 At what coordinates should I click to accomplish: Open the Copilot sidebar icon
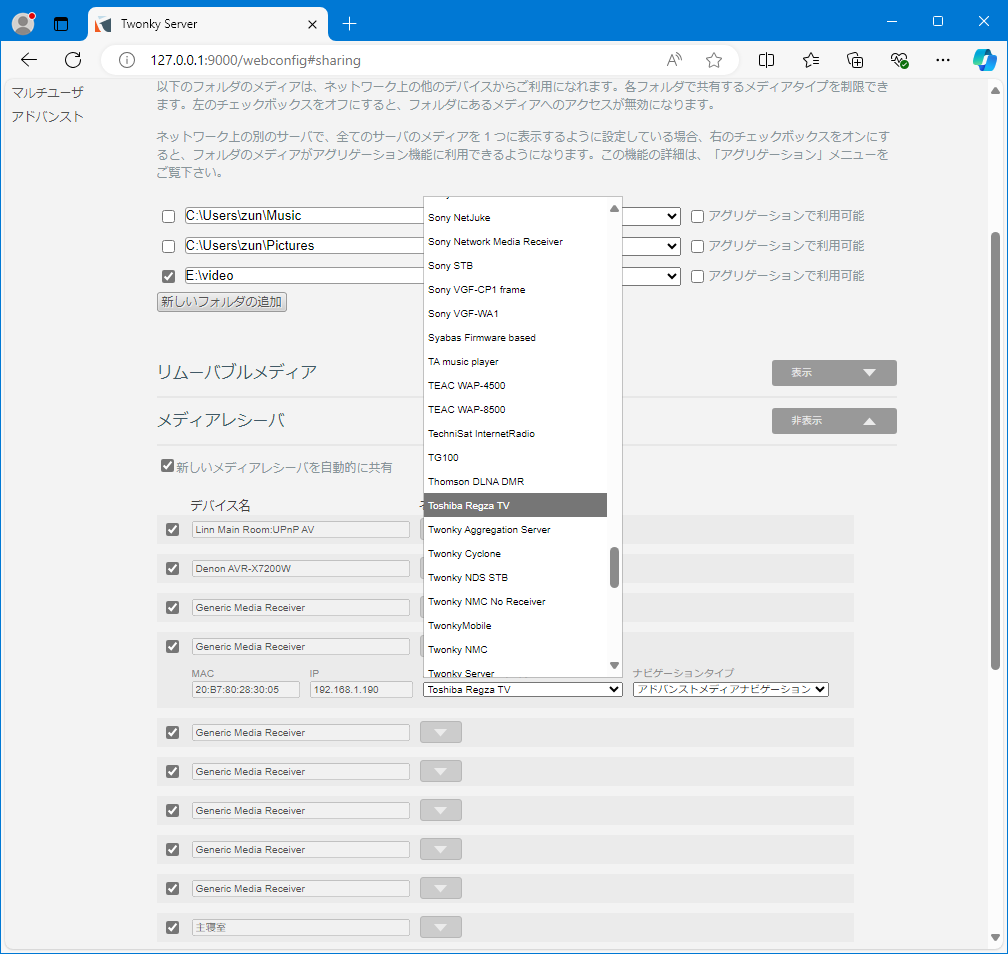(x=984, y=60)
